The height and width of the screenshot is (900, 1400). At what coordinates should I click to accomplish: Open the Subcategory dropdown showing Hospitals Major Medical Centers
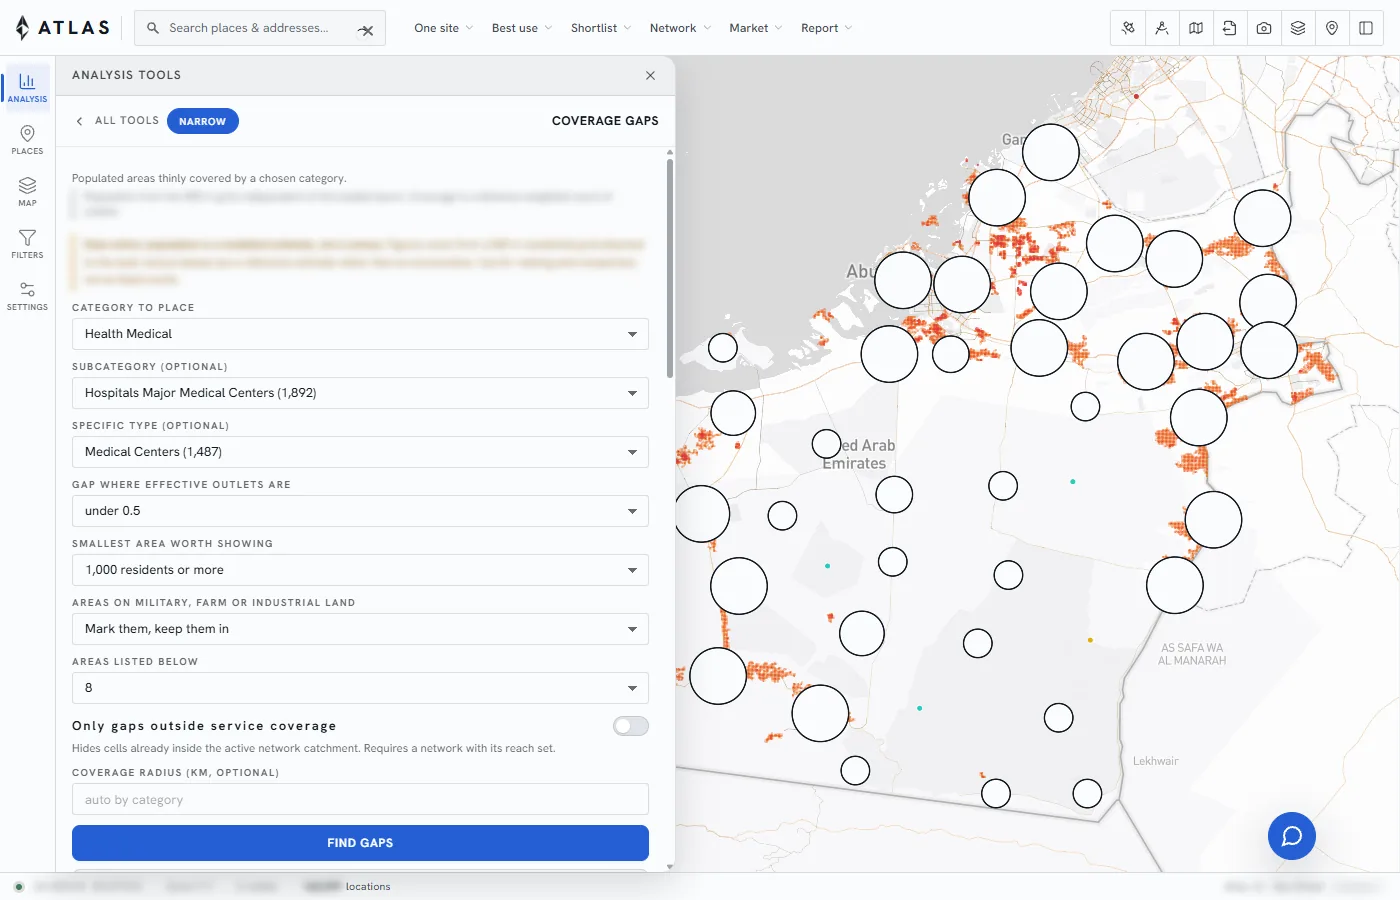360,393
